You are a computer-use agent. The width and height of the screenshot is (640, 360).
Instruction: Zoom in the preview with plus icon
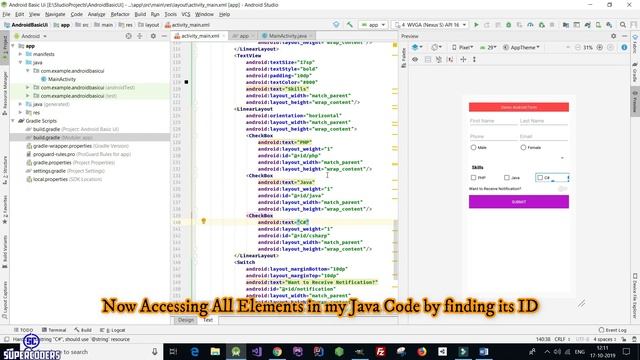click(600, 47)
